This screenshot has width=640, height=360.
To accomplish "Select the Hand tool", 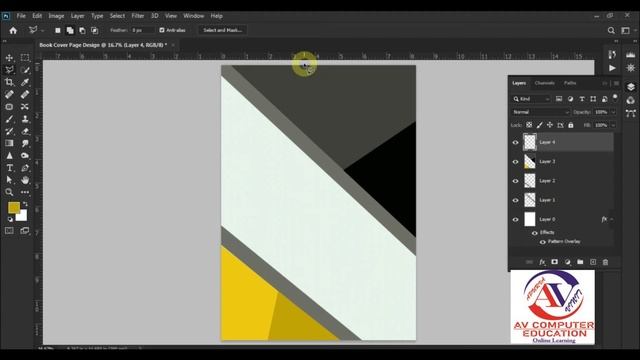I will pyautogui.click(x=25, y=180).
